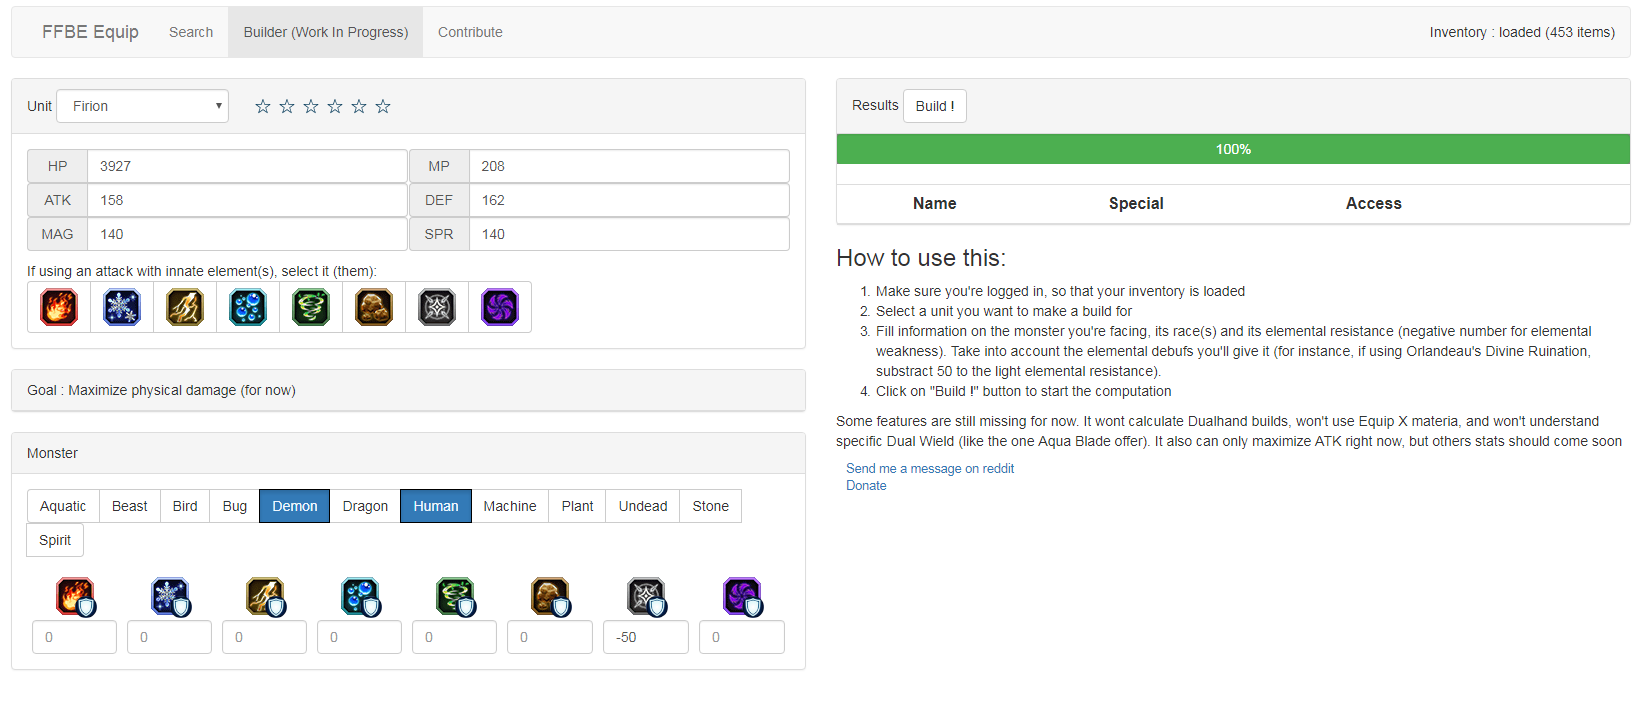
Task: Click the DEF value field
Action: click(629, 200)
